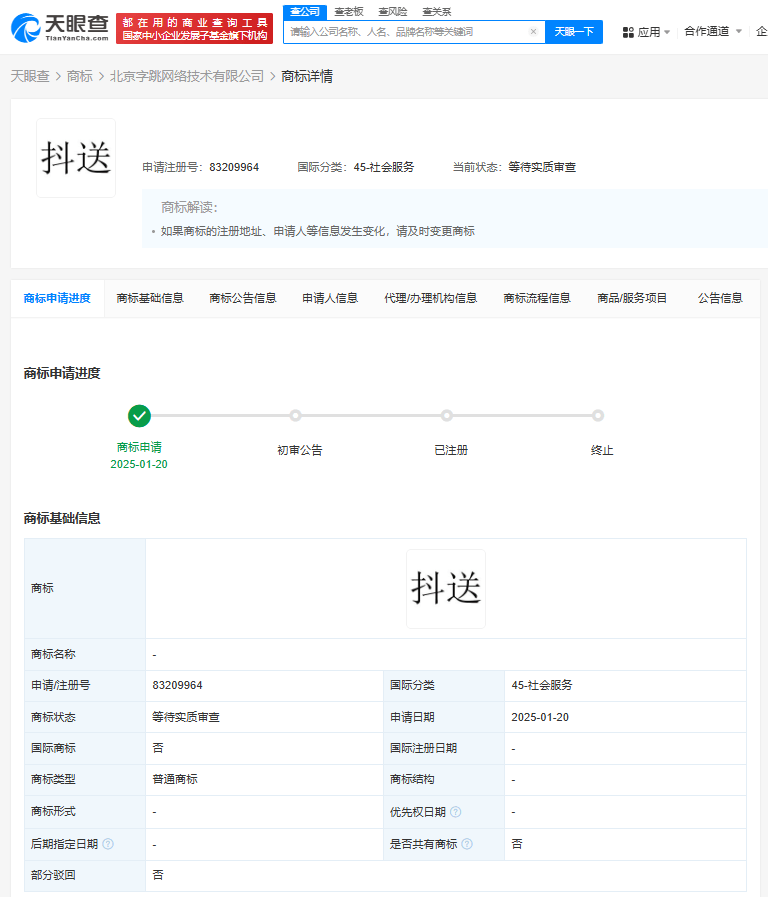Expand the 合作通道 dropdown

click(x=713, y=31)
